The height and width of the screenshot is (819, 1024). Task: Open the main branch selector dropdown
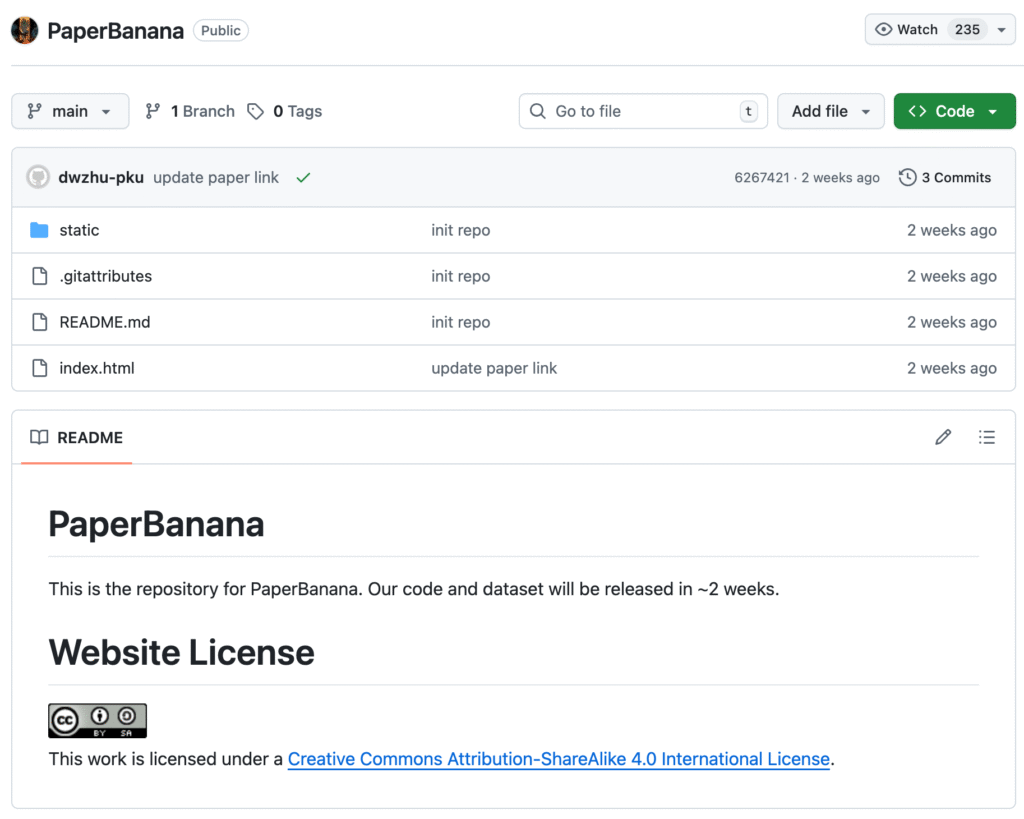pyautogui.click(x=70, y=111)
